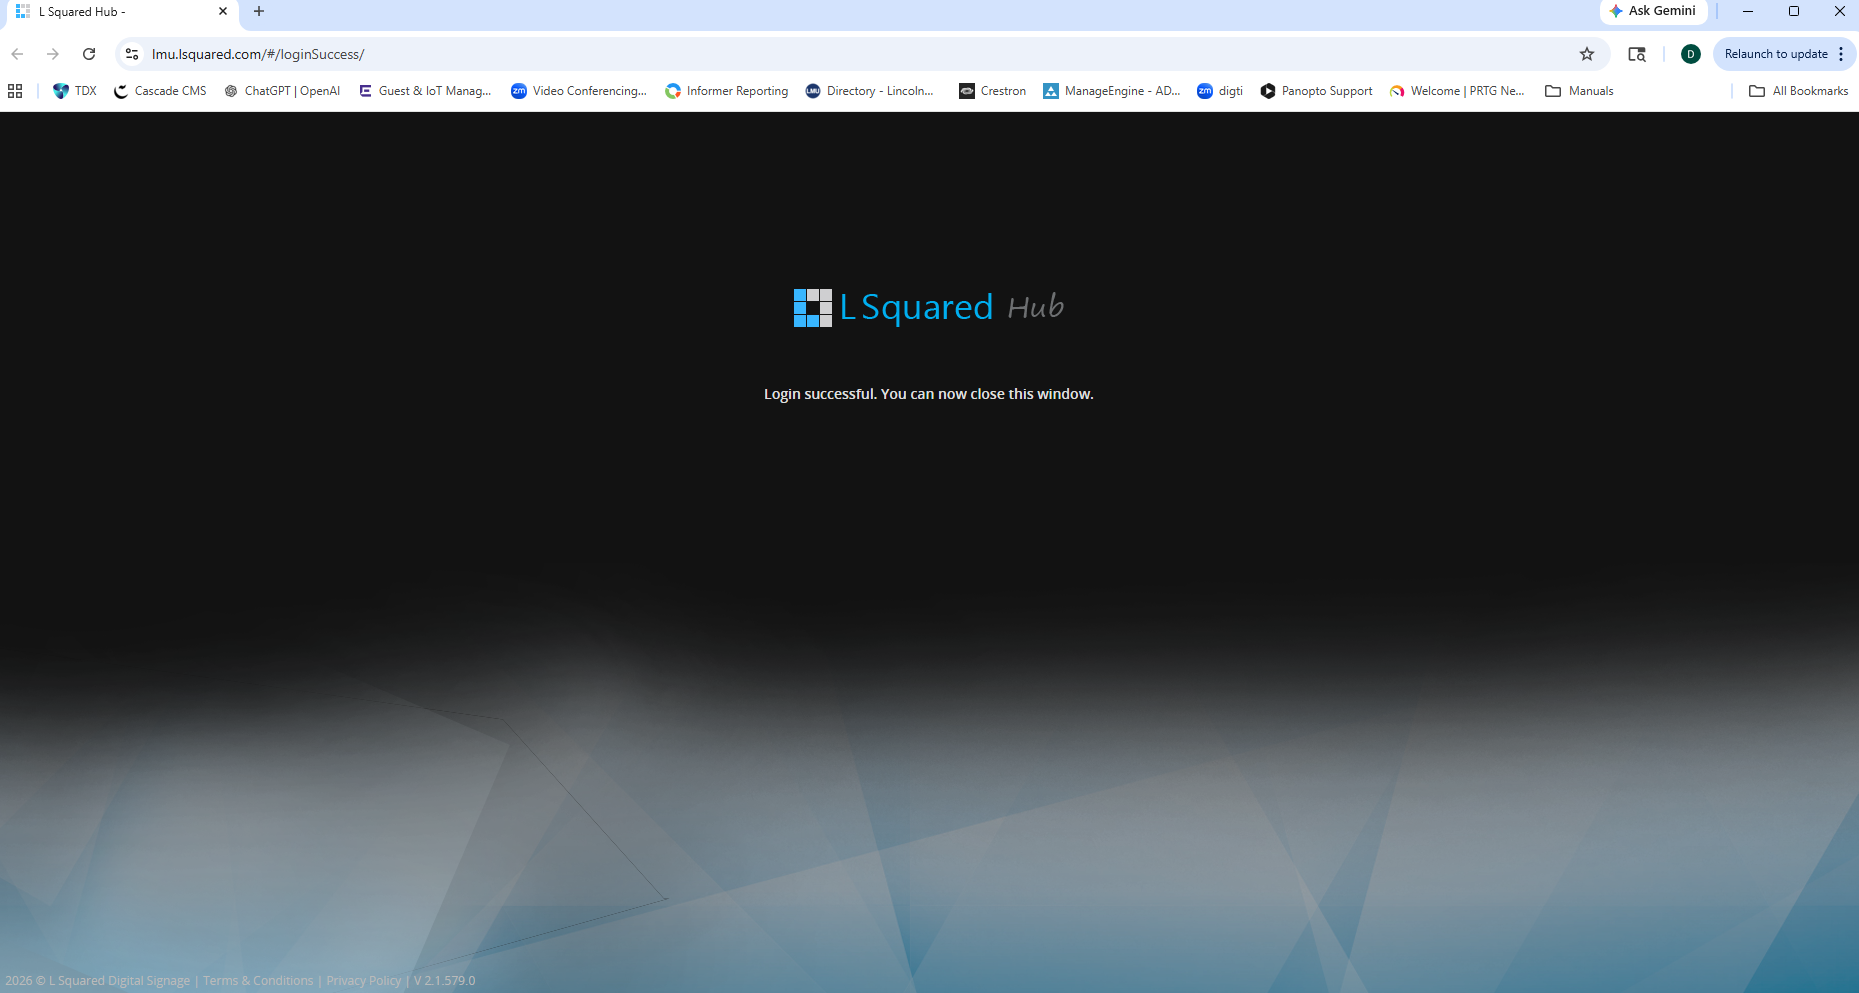Viewport: 1859px width, 993px height.
Task: Open the Directory - Lincoln bookmark
Action: (870, 91)
